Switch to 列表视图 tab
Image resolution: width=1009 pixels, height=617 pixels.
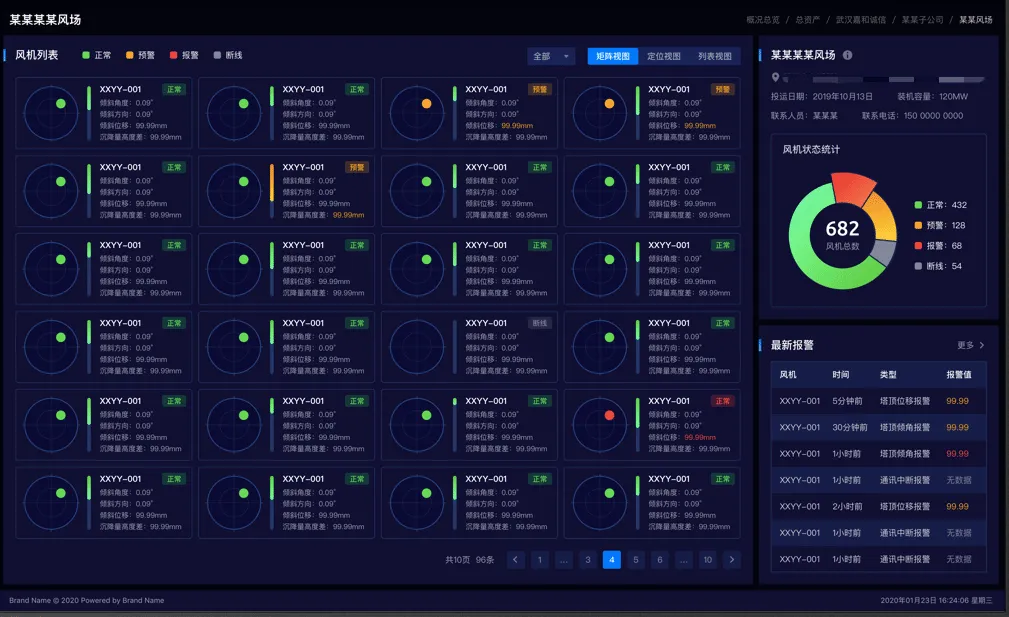[x=714, y=57]
